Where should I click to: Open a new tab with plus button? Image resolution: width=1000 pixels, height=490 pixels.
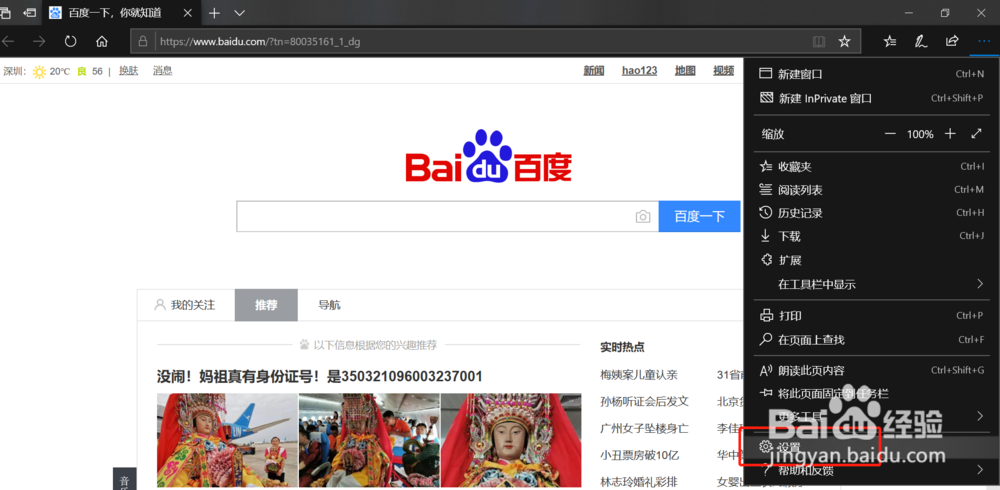point(214,13)
